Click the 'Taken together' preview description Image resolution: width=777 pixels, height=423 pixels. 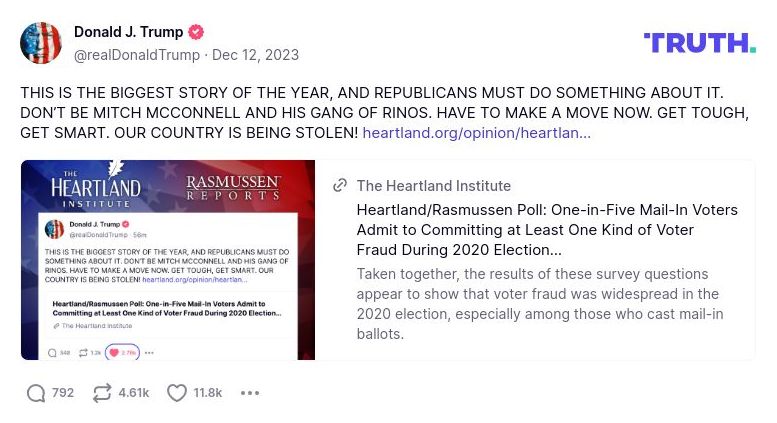pos(539,303)
